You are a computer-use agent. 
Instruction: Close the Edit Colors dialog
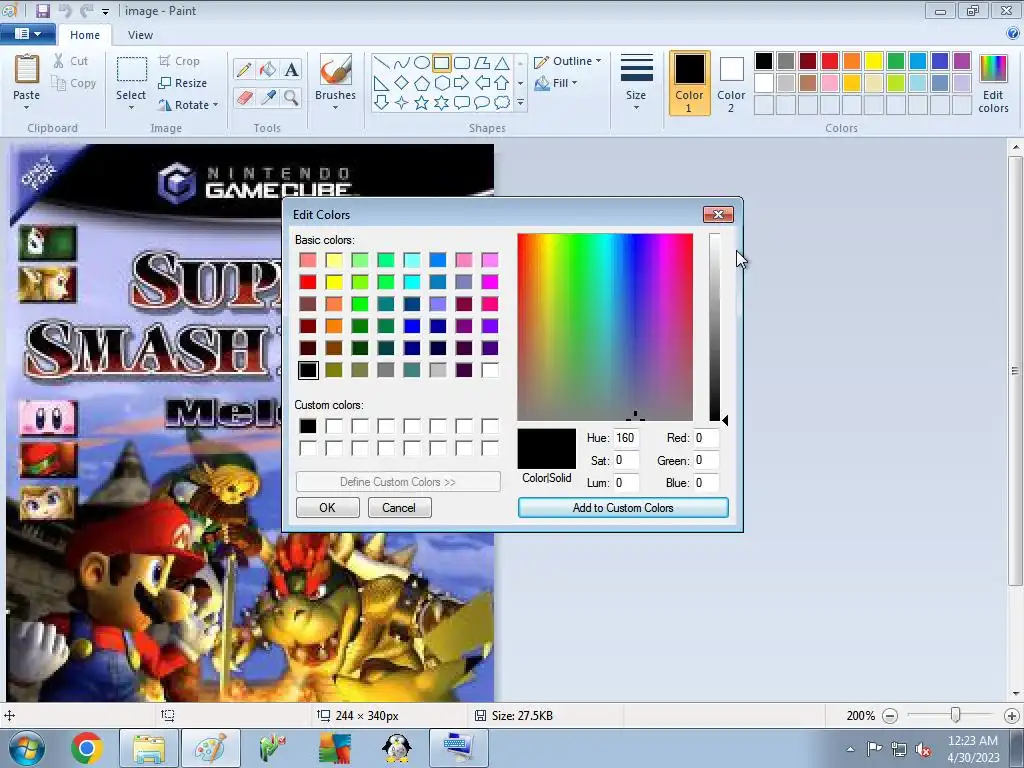pos(718,214)
